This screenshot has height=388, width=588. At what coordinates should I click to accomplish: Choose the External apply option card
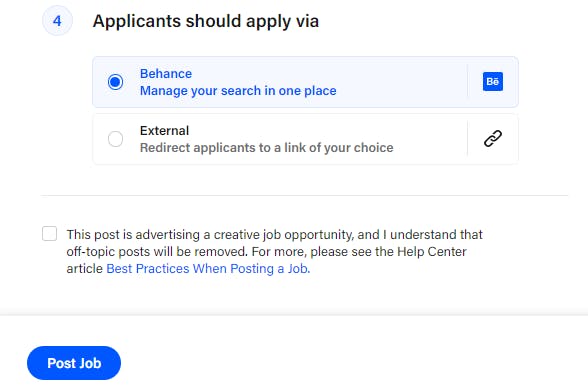[305, 139]
